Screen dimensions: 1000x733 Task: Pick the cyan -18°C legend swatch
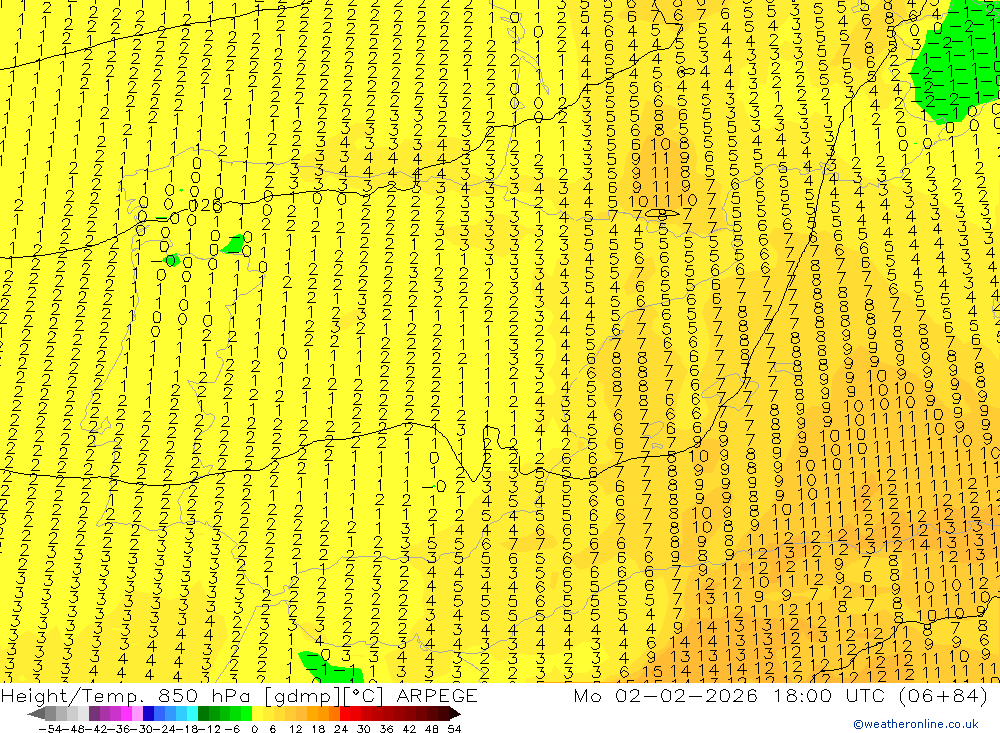pyautogui.click(x=192, y=714)
